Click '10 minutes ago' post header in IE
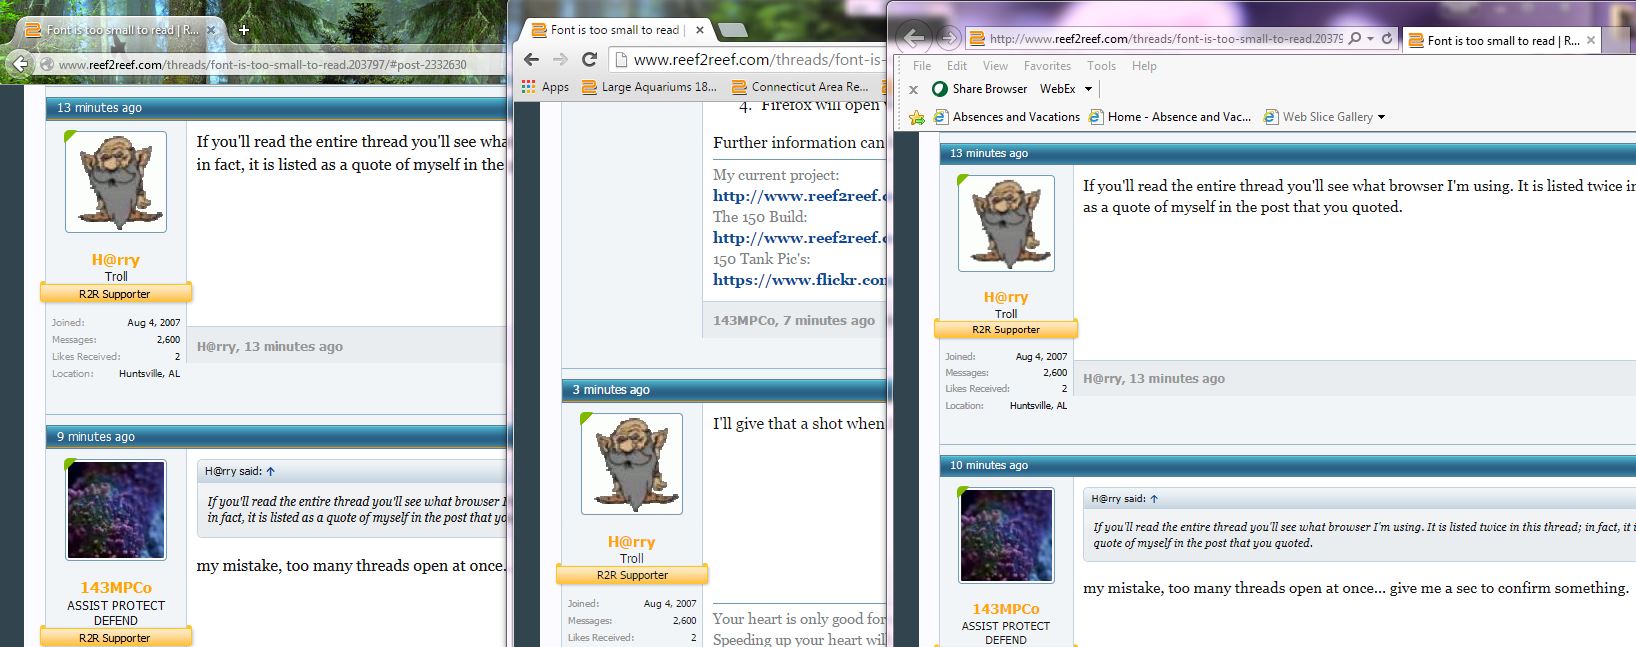 click(x=989, y=465)
